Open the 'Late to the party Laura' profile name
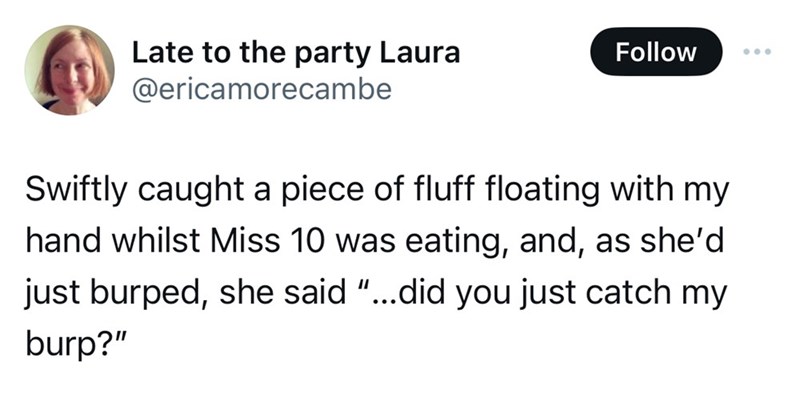The height and width of the screenshot is (394, 800). [295, 53]
